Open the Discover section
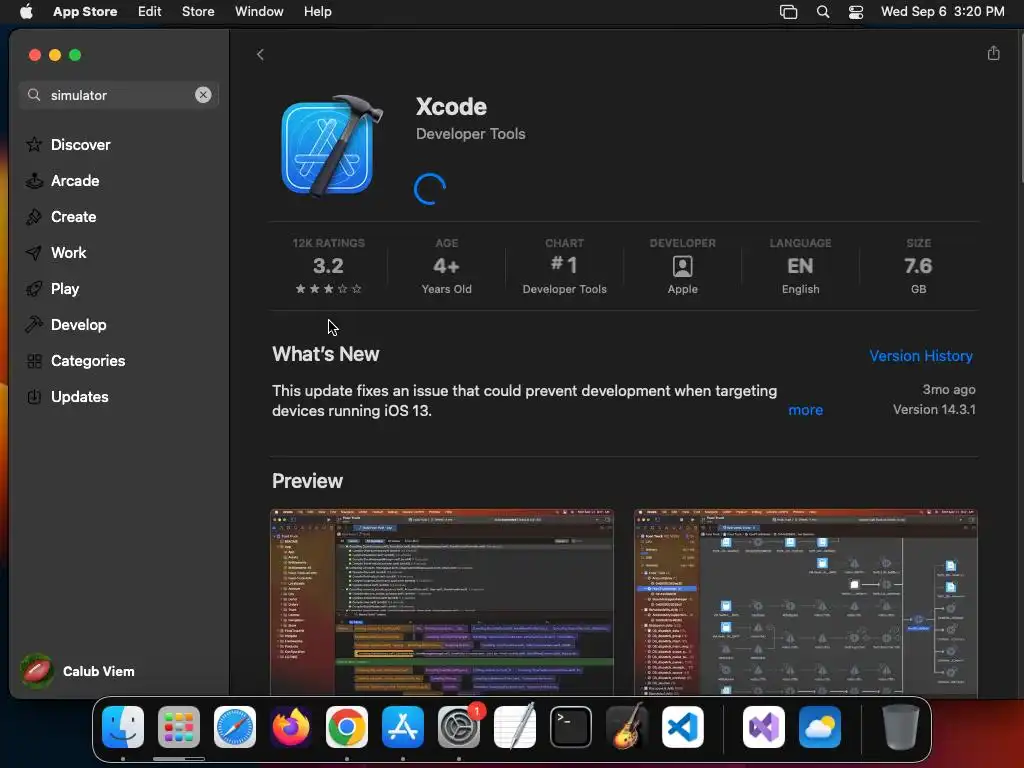The image size is (1024, 768). click(68, 144)
